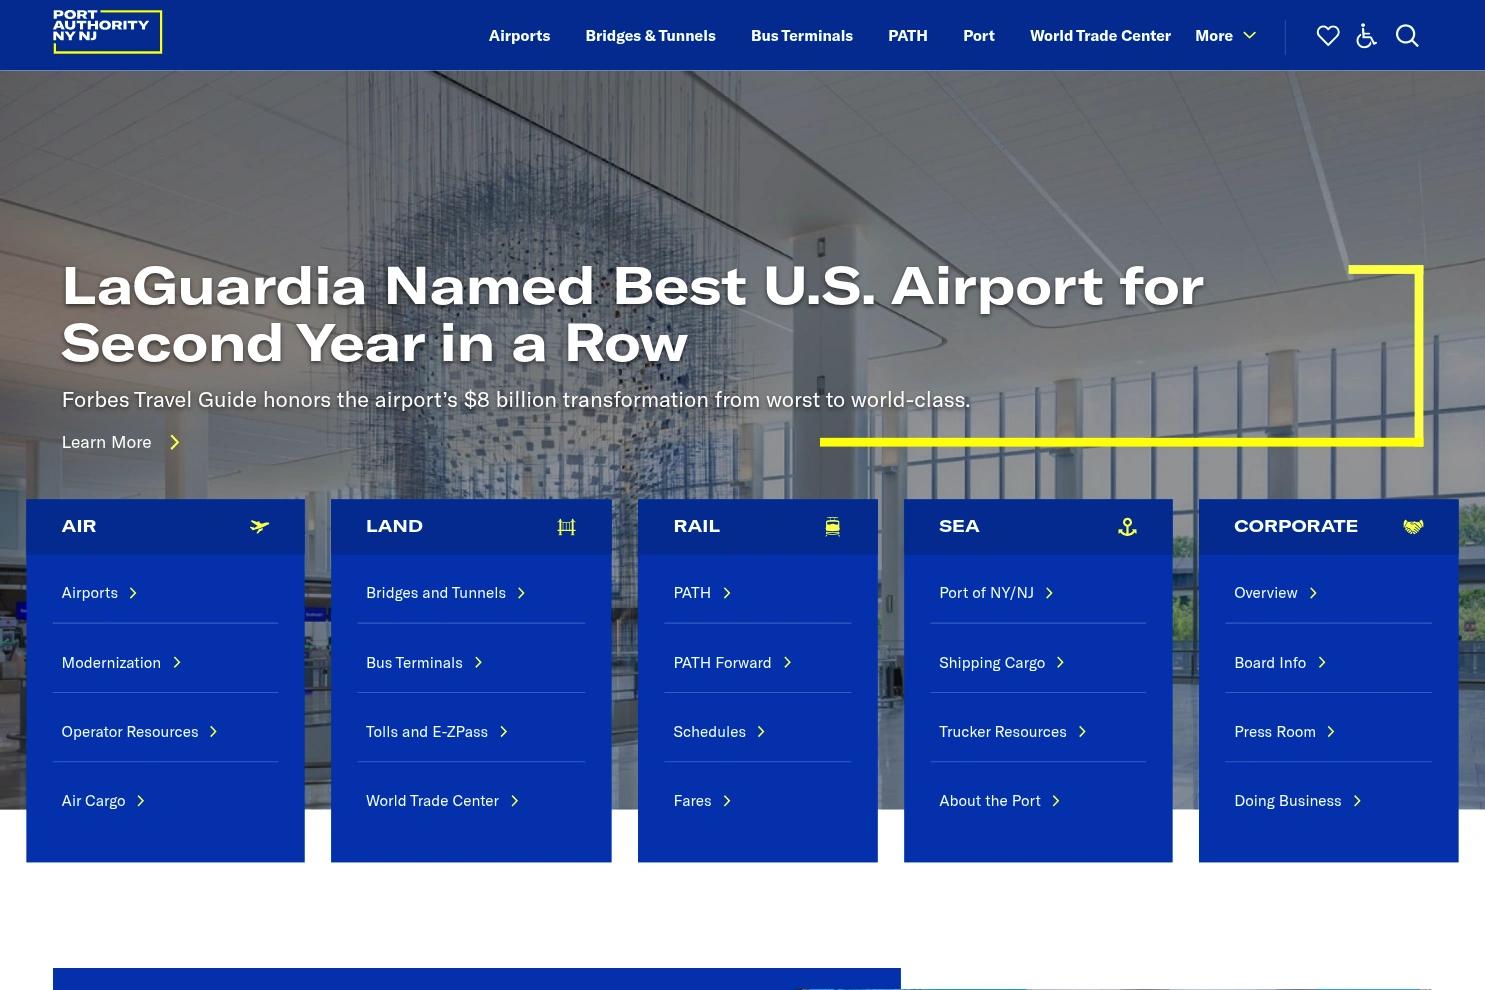Click the AIR card heading
The height and width of the screenshot is (990, 1485).
coord(79,526)
